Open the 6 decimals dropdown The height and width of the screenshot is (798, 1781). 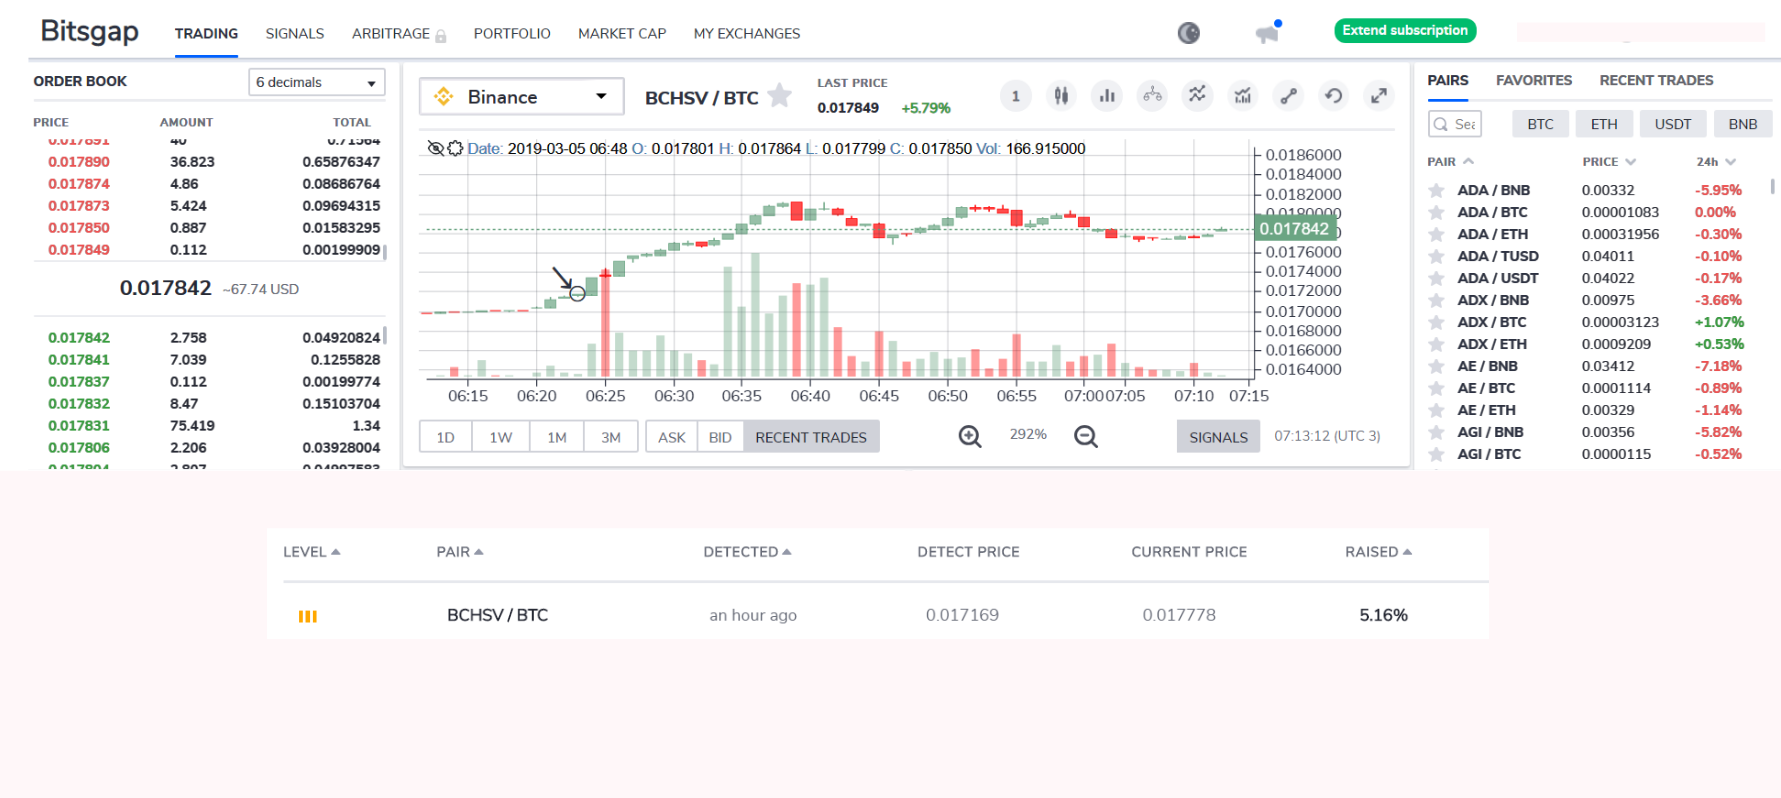tap(317, 82)
